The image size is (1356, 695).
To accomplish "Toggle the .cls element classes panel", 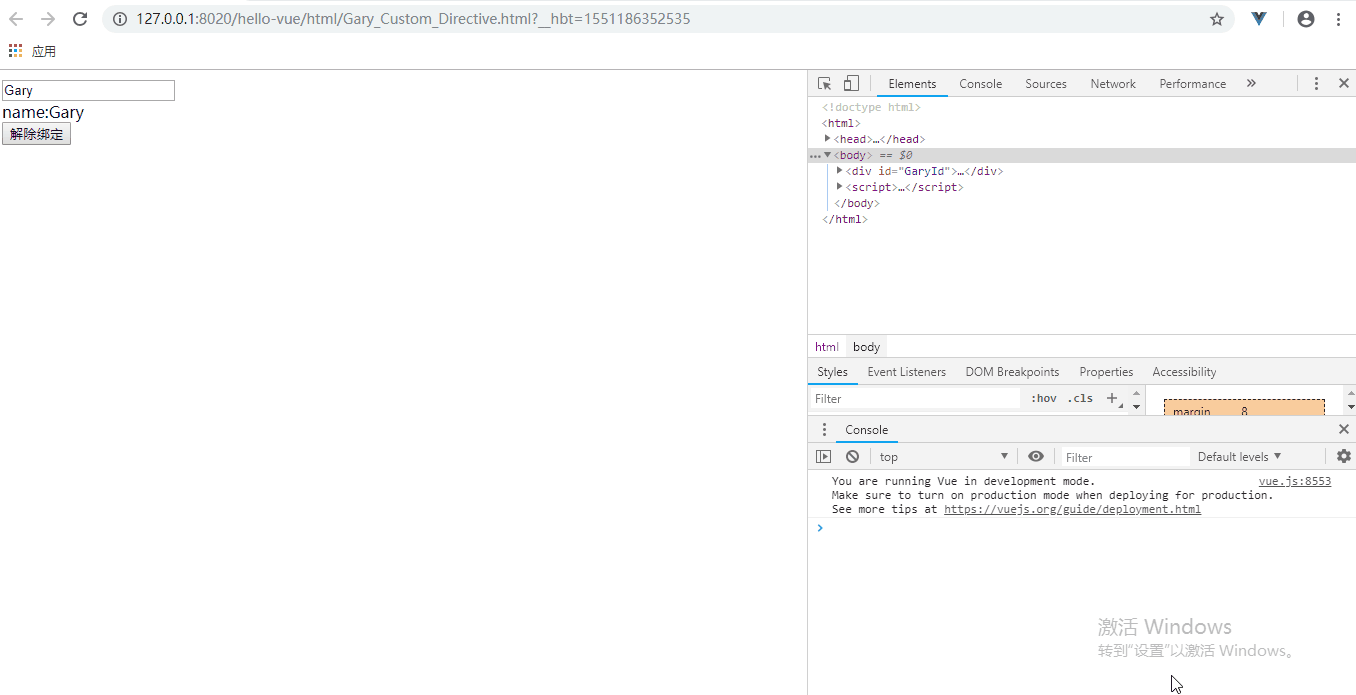I will click(1080, 398).
